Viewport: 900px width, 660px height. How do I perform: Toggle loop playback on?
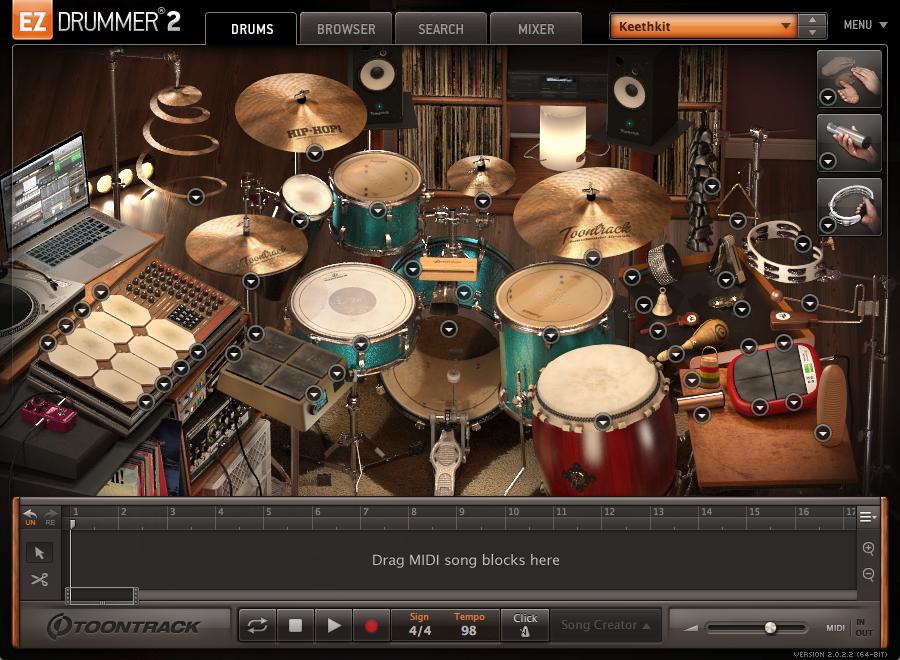257,626
